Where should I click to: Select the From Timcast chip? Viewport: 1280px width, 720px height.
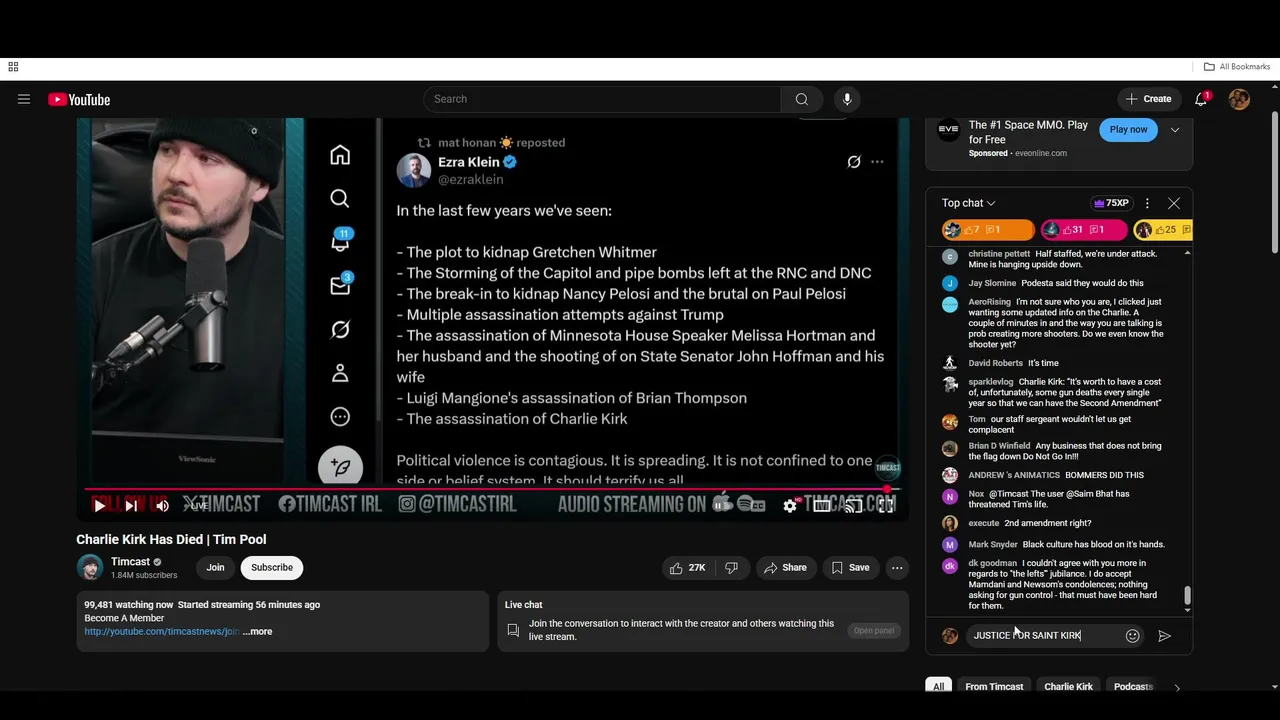coord(994,687)
